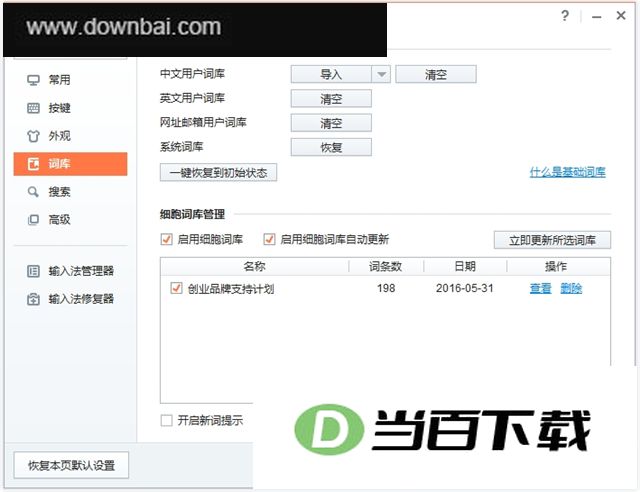Switch to the 词库 tab
Screen dimensions: 640x492
70,164
